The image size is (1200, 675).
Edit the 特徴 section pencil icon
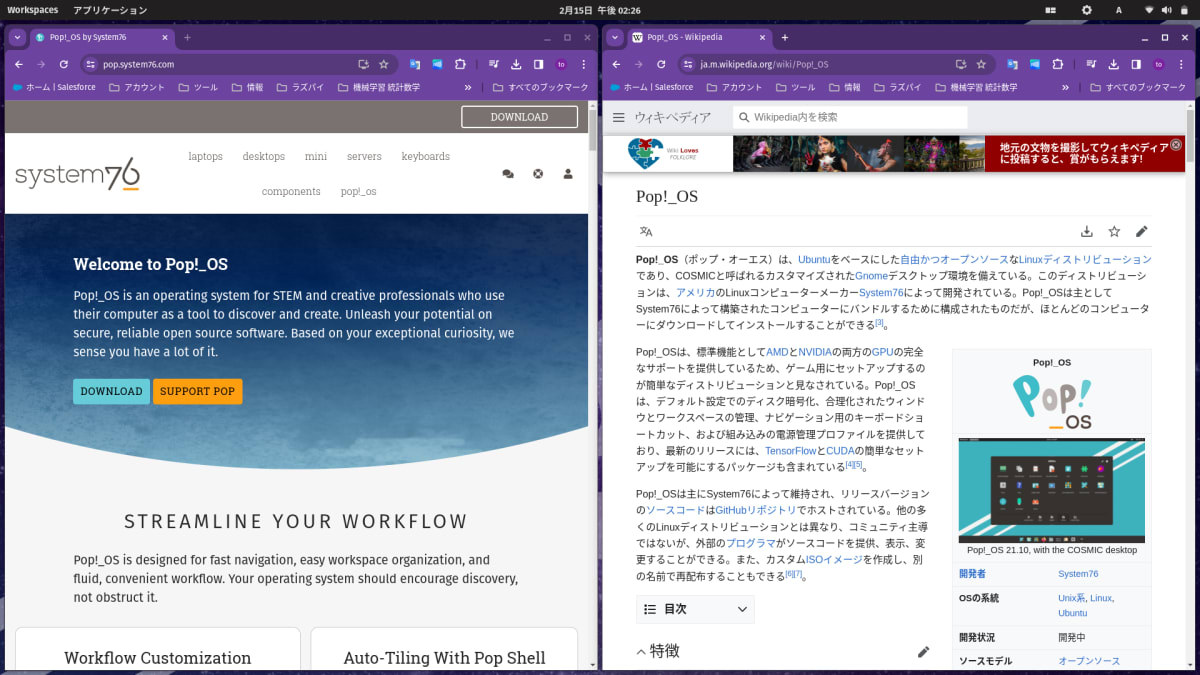923,652
